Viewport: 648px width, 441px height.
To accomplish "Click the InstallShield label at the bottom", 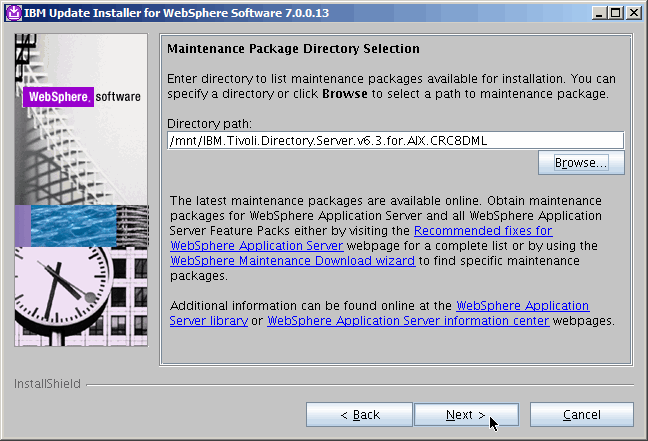I will 47,383.
